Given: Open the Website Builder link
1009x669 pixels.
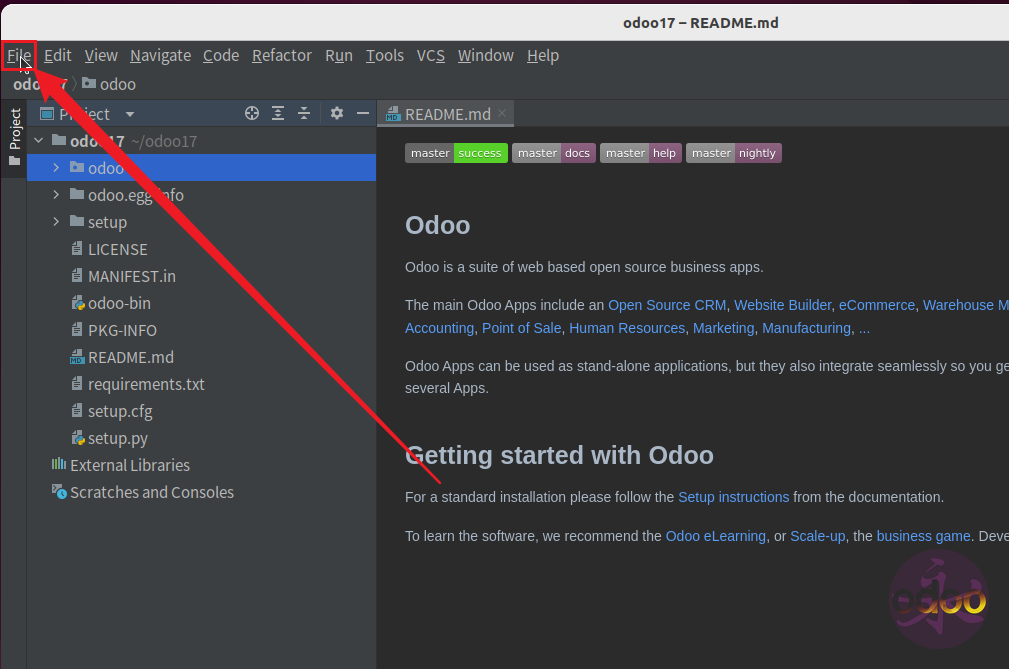Looking at the screenshot, I should point(782,305).
